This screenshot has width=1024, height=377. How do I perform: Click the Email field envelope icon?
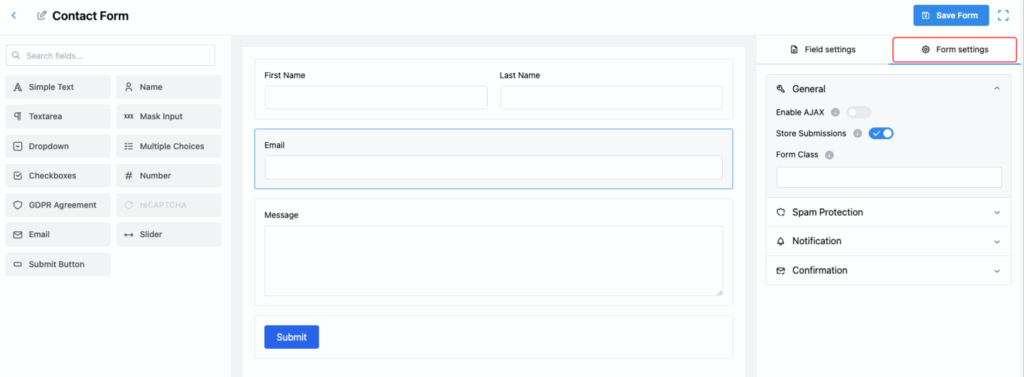18,235
